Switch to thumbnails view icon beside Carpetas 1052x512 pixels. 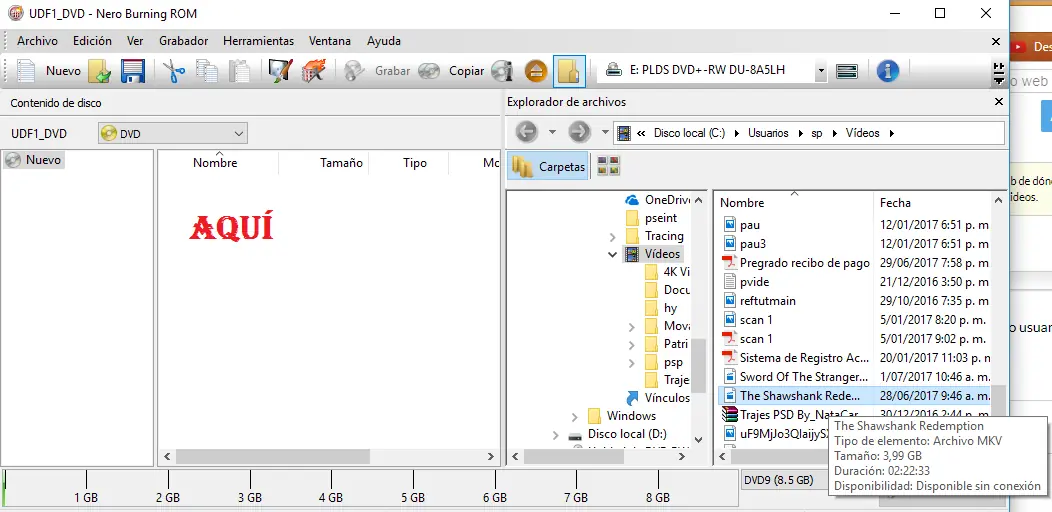pos(608,166)
